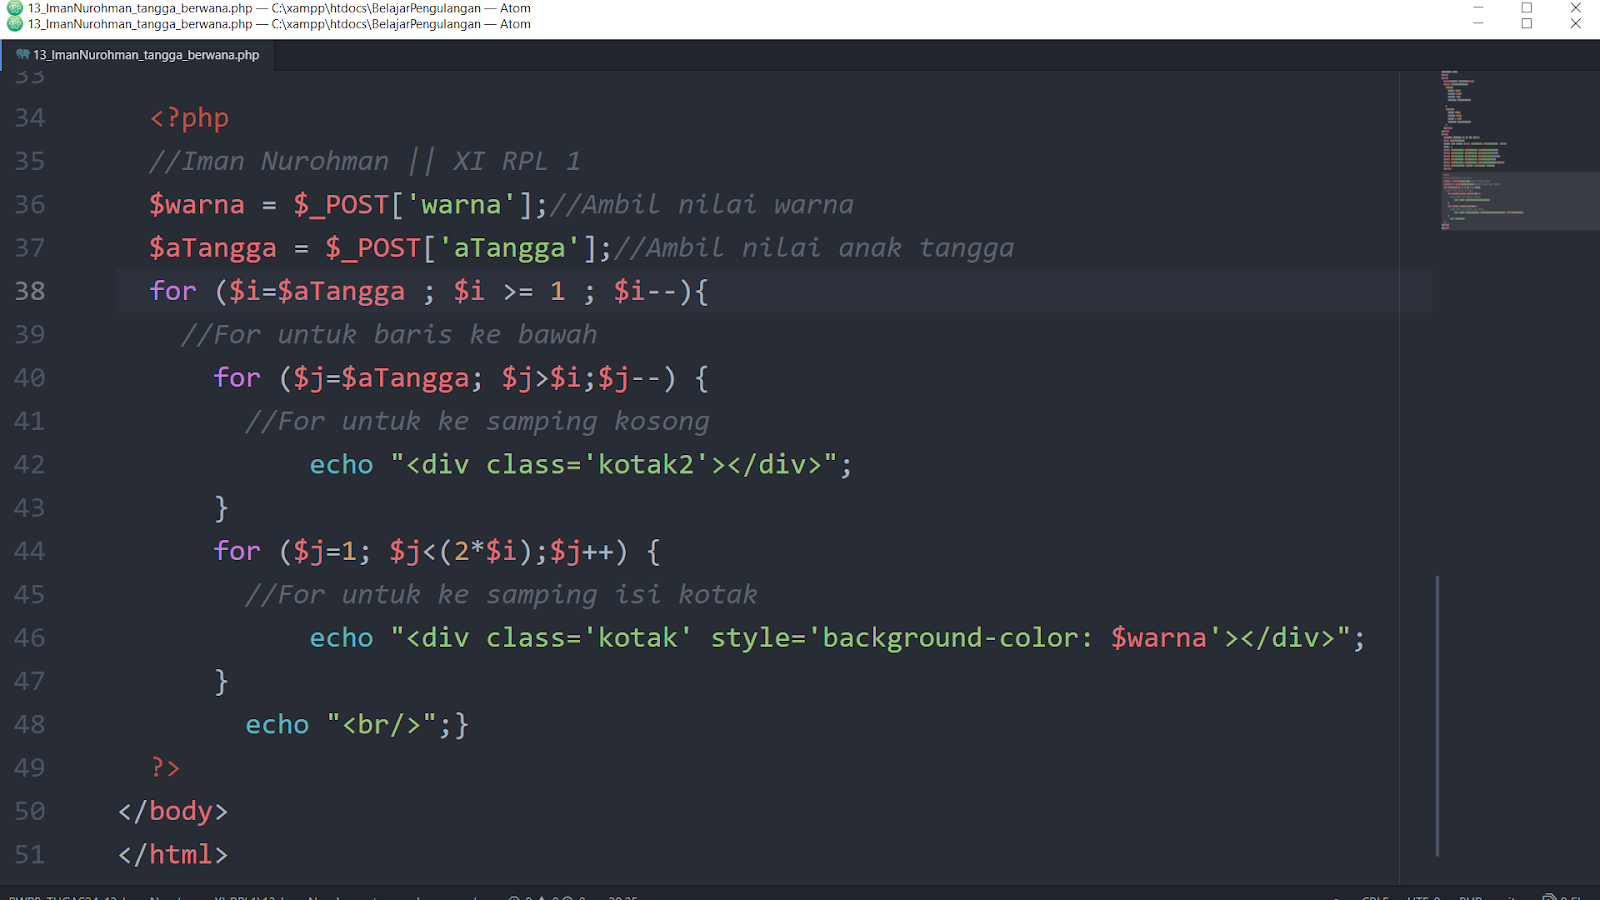The image size is (1600, 900).
Task: Click line number 44 in the gutter
Action: 29,551
